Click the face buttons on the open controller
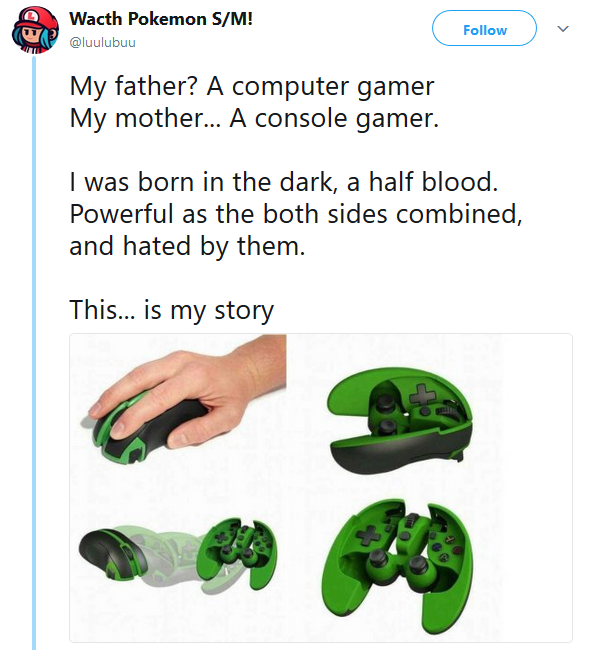The width and height of the screenshot is (592, 650). pyautogui.click(x=445, y=546)
